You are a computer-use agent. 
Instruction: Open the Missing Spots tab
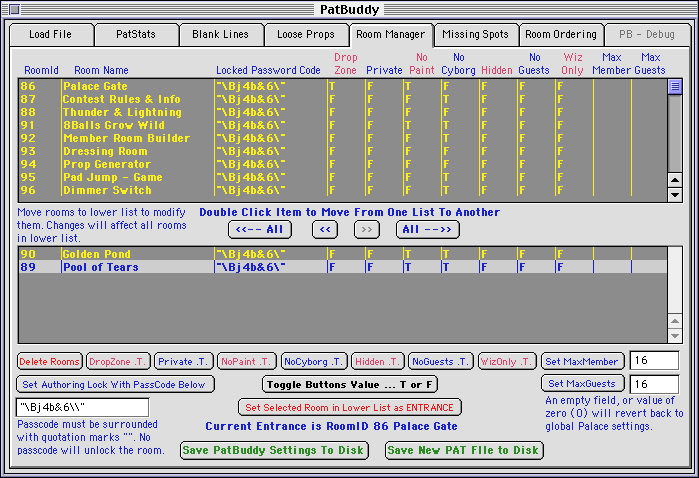(476, 35)
